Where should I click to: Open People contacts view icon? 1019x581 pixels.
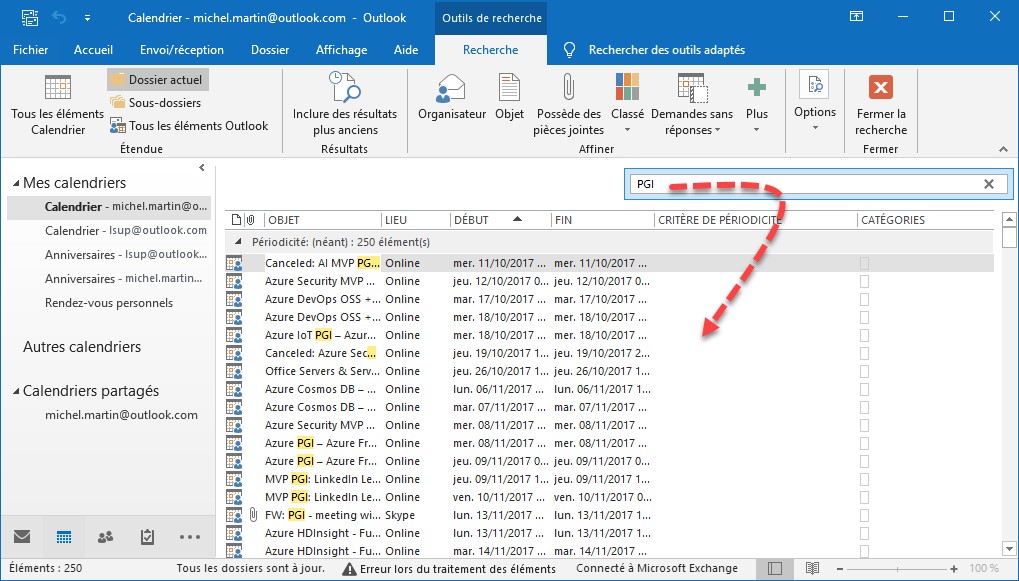click(105, 537)
